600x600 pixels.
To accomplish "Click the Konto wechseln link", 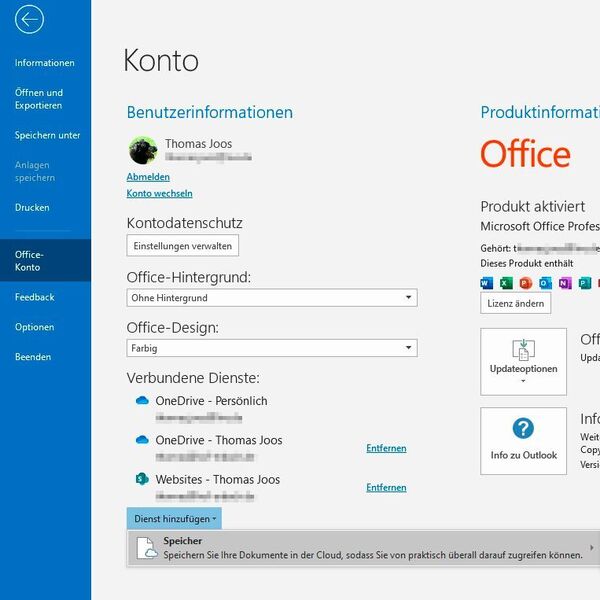I will 160,193.
